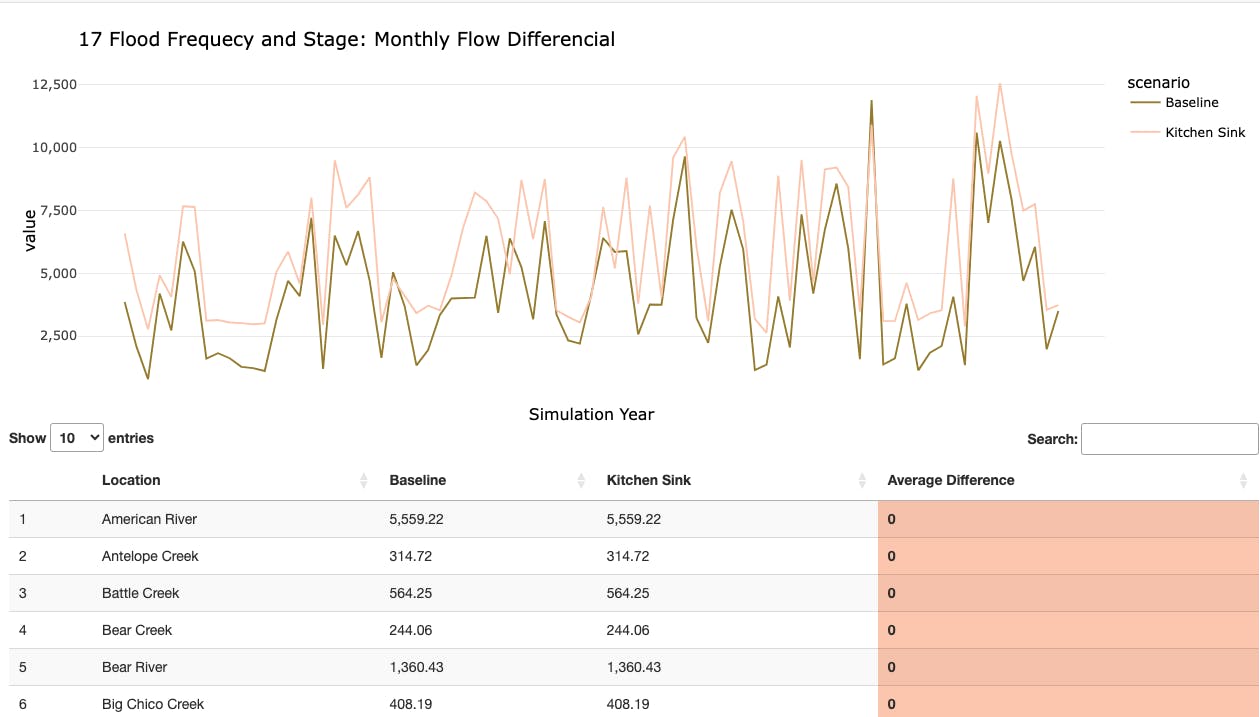This screenshot has width=1260, height=717.
Task: Sort table by the Location header
Action: (x=131, y=480)
